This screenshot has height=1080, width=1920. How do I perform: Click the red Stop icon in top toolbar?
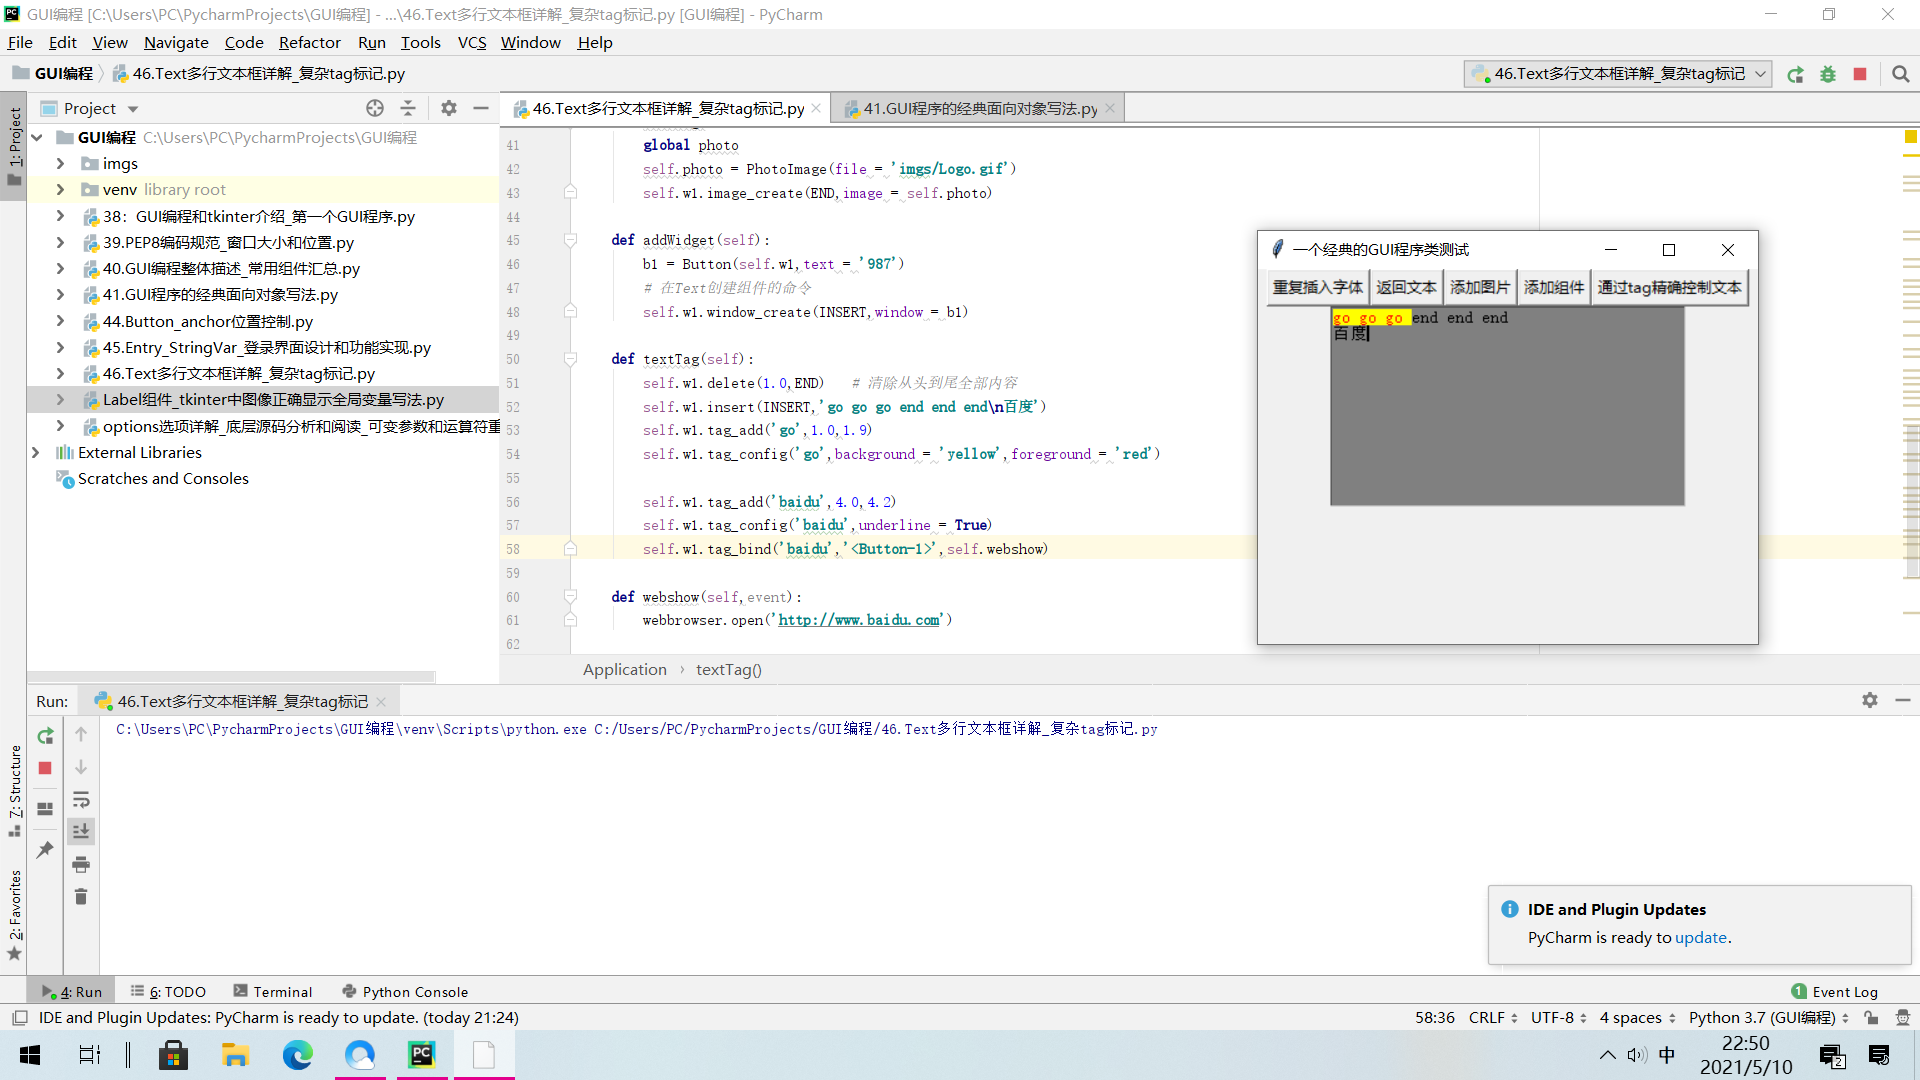tap(1860, 74)
